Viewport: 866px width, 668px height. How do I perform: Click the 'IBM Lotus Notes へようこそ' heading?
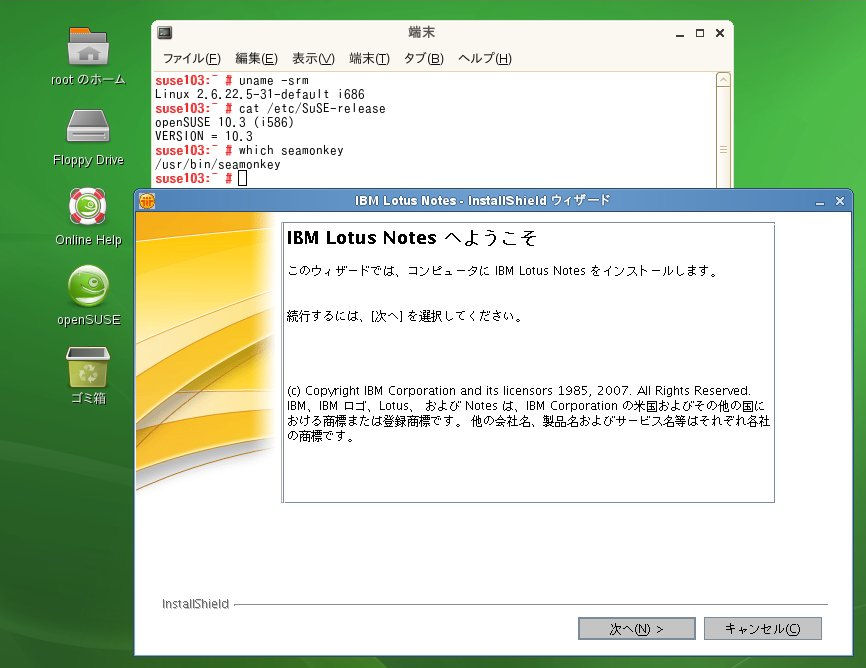pyautogui.click(x=411, y=238)
